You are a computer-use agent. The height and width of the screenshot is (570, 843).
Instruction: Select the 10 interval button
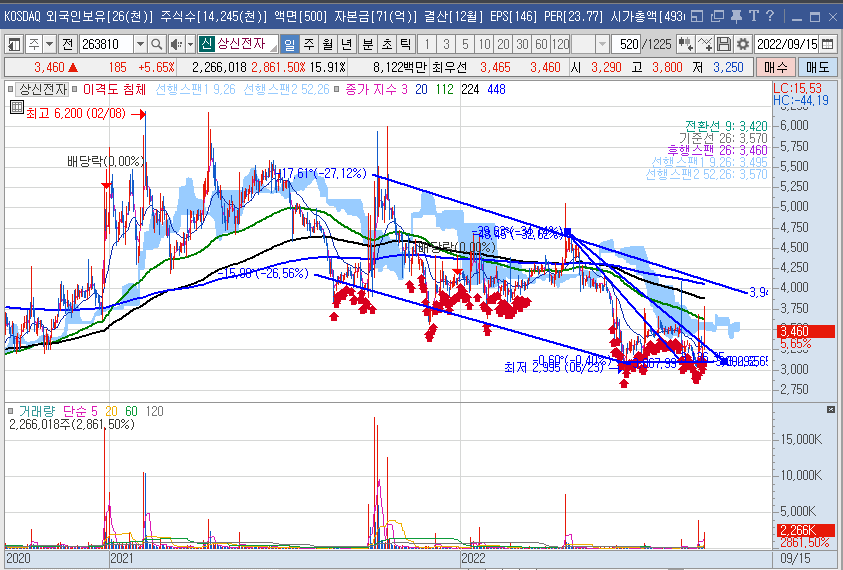(x=484, y=44)
